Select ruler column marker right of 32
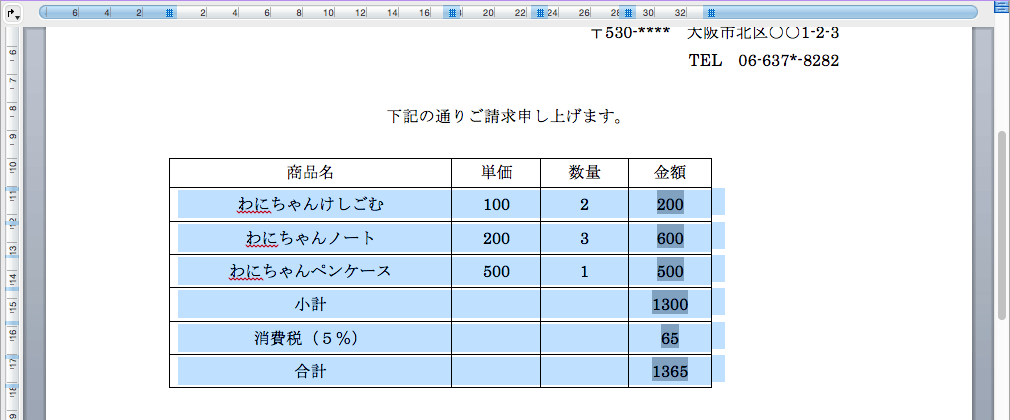 [710, 12]
